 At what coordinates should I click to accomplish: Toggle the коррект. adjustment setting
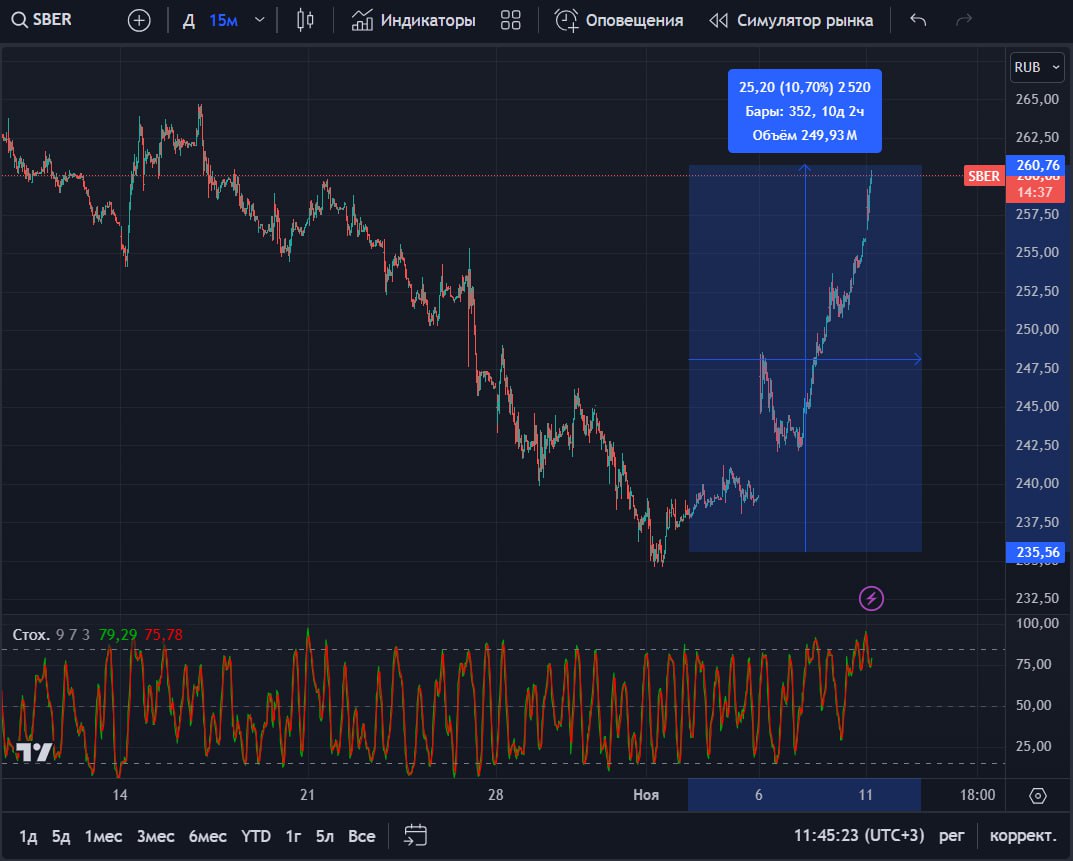tap(1023, 836)
